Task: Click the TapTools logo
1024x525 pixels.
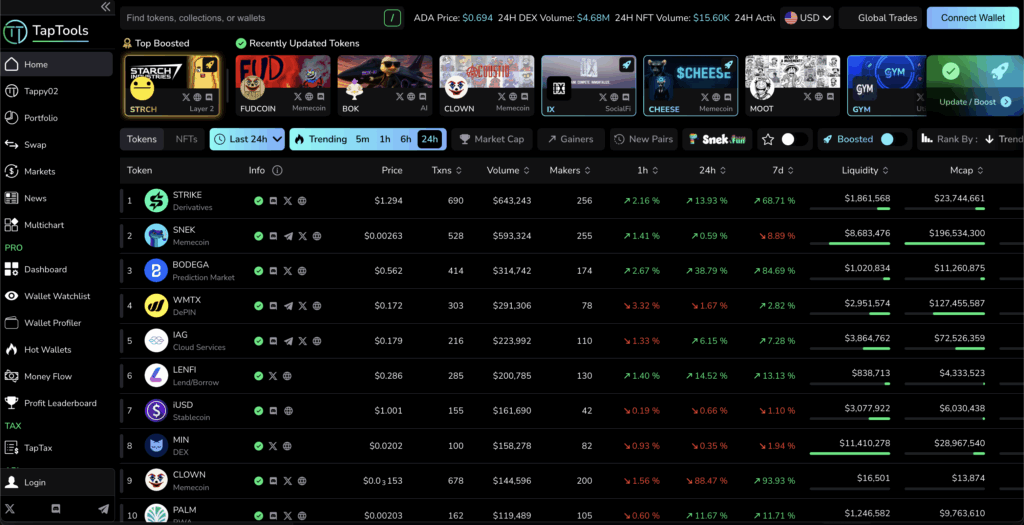Action: click(46, 31)
